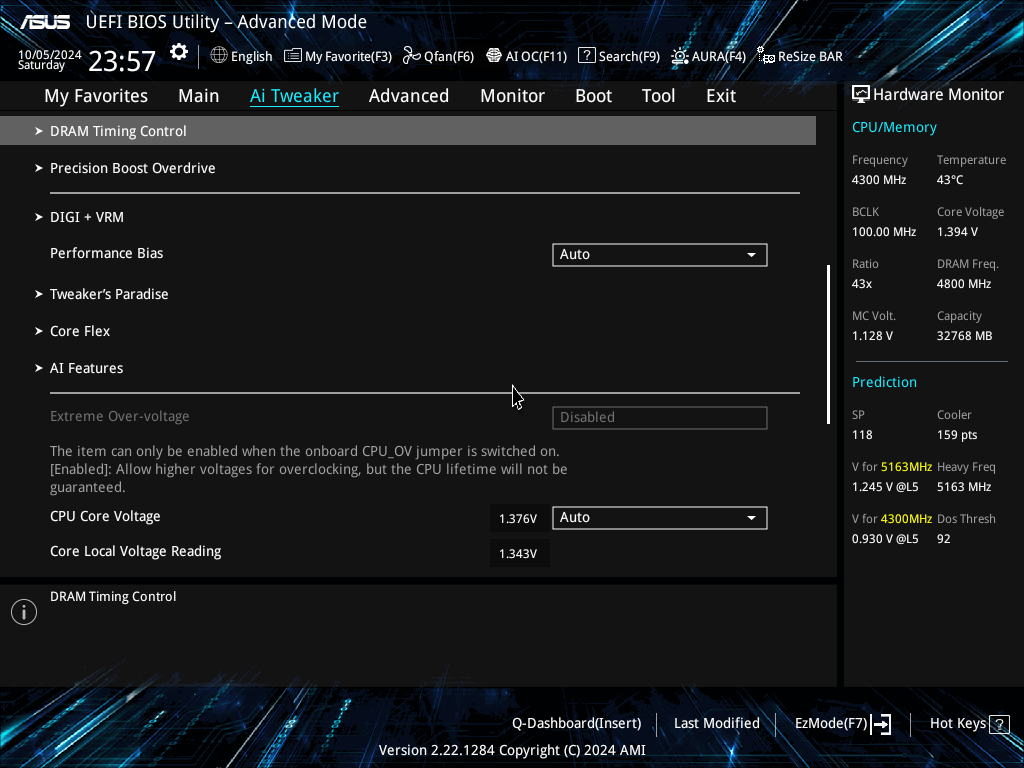The image size is (1024, 768).
Task: Click the Qfan fan icon
Action: tap(411, 56)
